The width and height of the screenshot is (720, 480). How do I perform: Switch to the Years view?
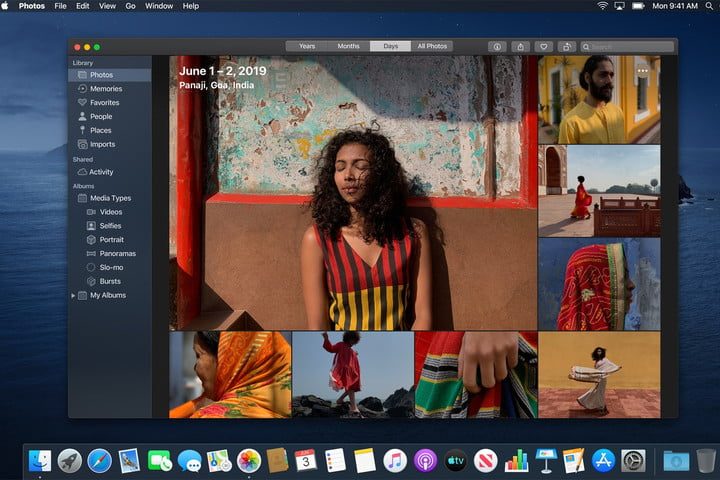[307, 46]
